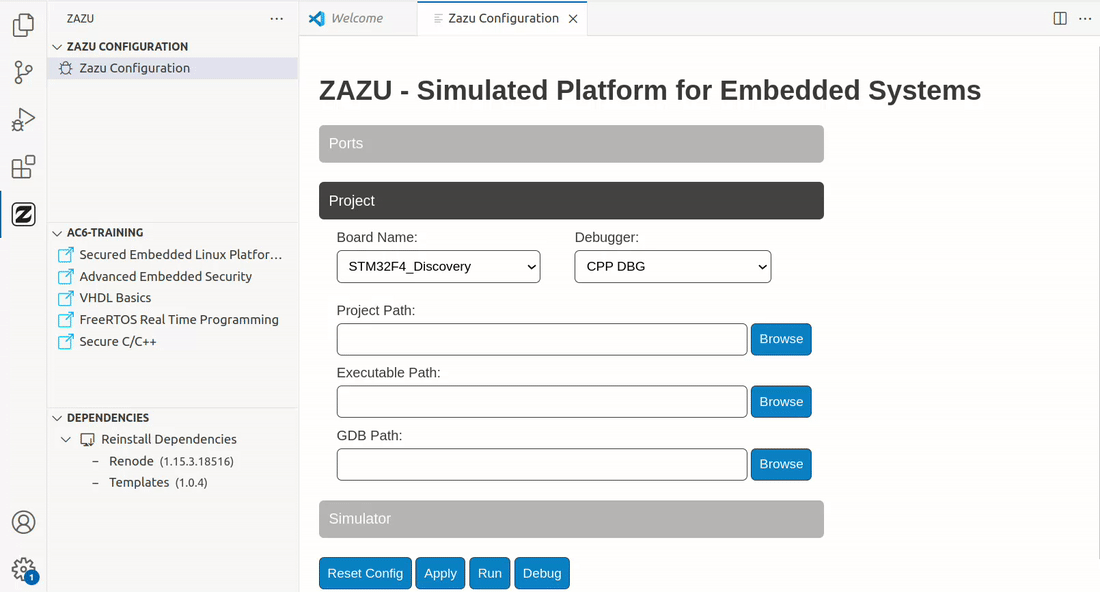Click the Apply button
Viewport: 1100px width, 592px height.
click(440, 573)
